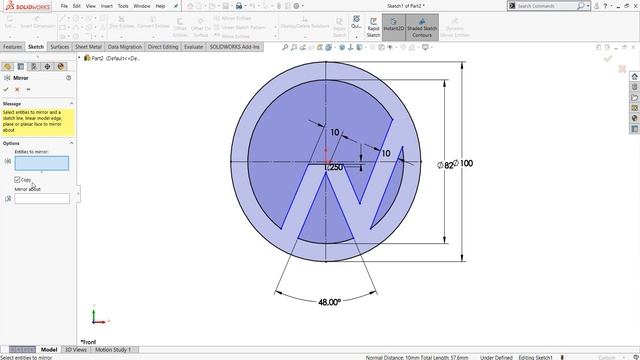Open the PropertyManager tab icon

[x=20, y=67]
